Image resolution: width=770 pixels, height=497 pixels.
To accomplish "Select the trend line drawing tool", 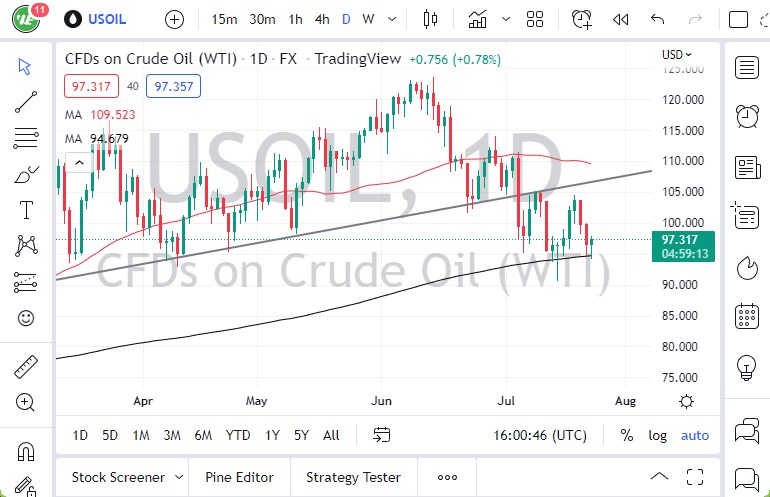I will pyautogui.click(x=26, y=101).
